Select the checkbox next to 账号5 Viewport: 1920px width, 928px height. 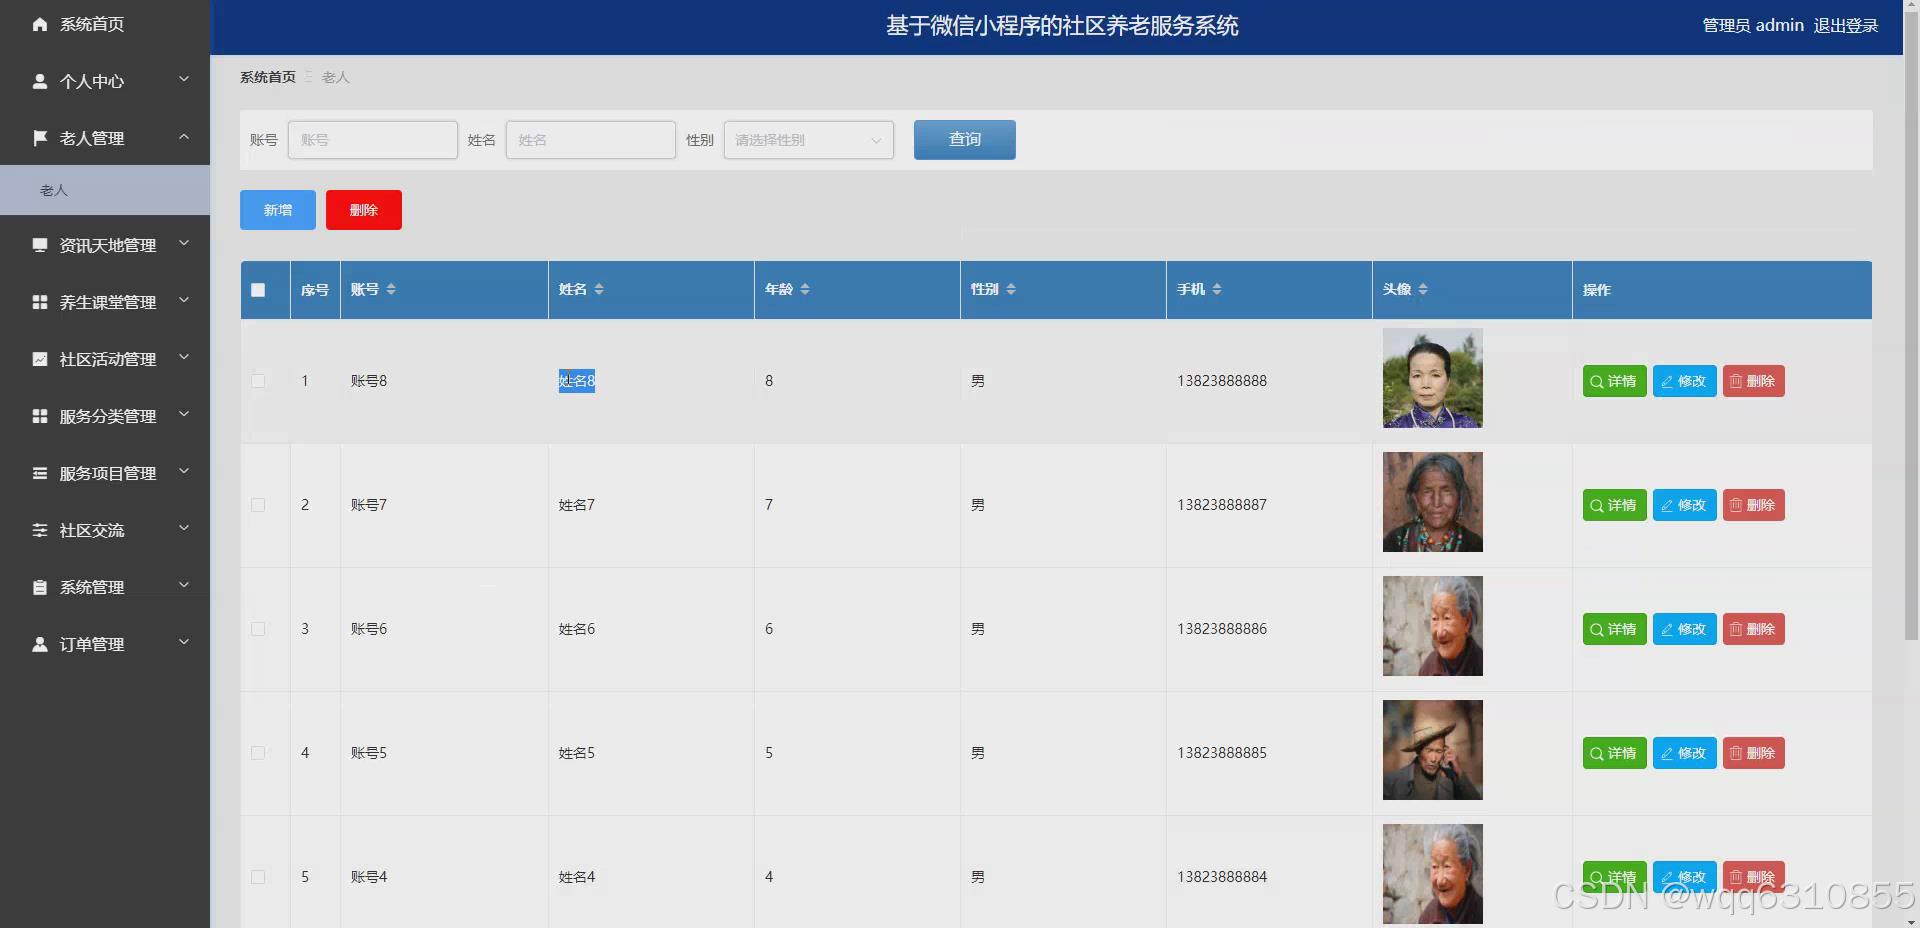[x=259, y=753]
